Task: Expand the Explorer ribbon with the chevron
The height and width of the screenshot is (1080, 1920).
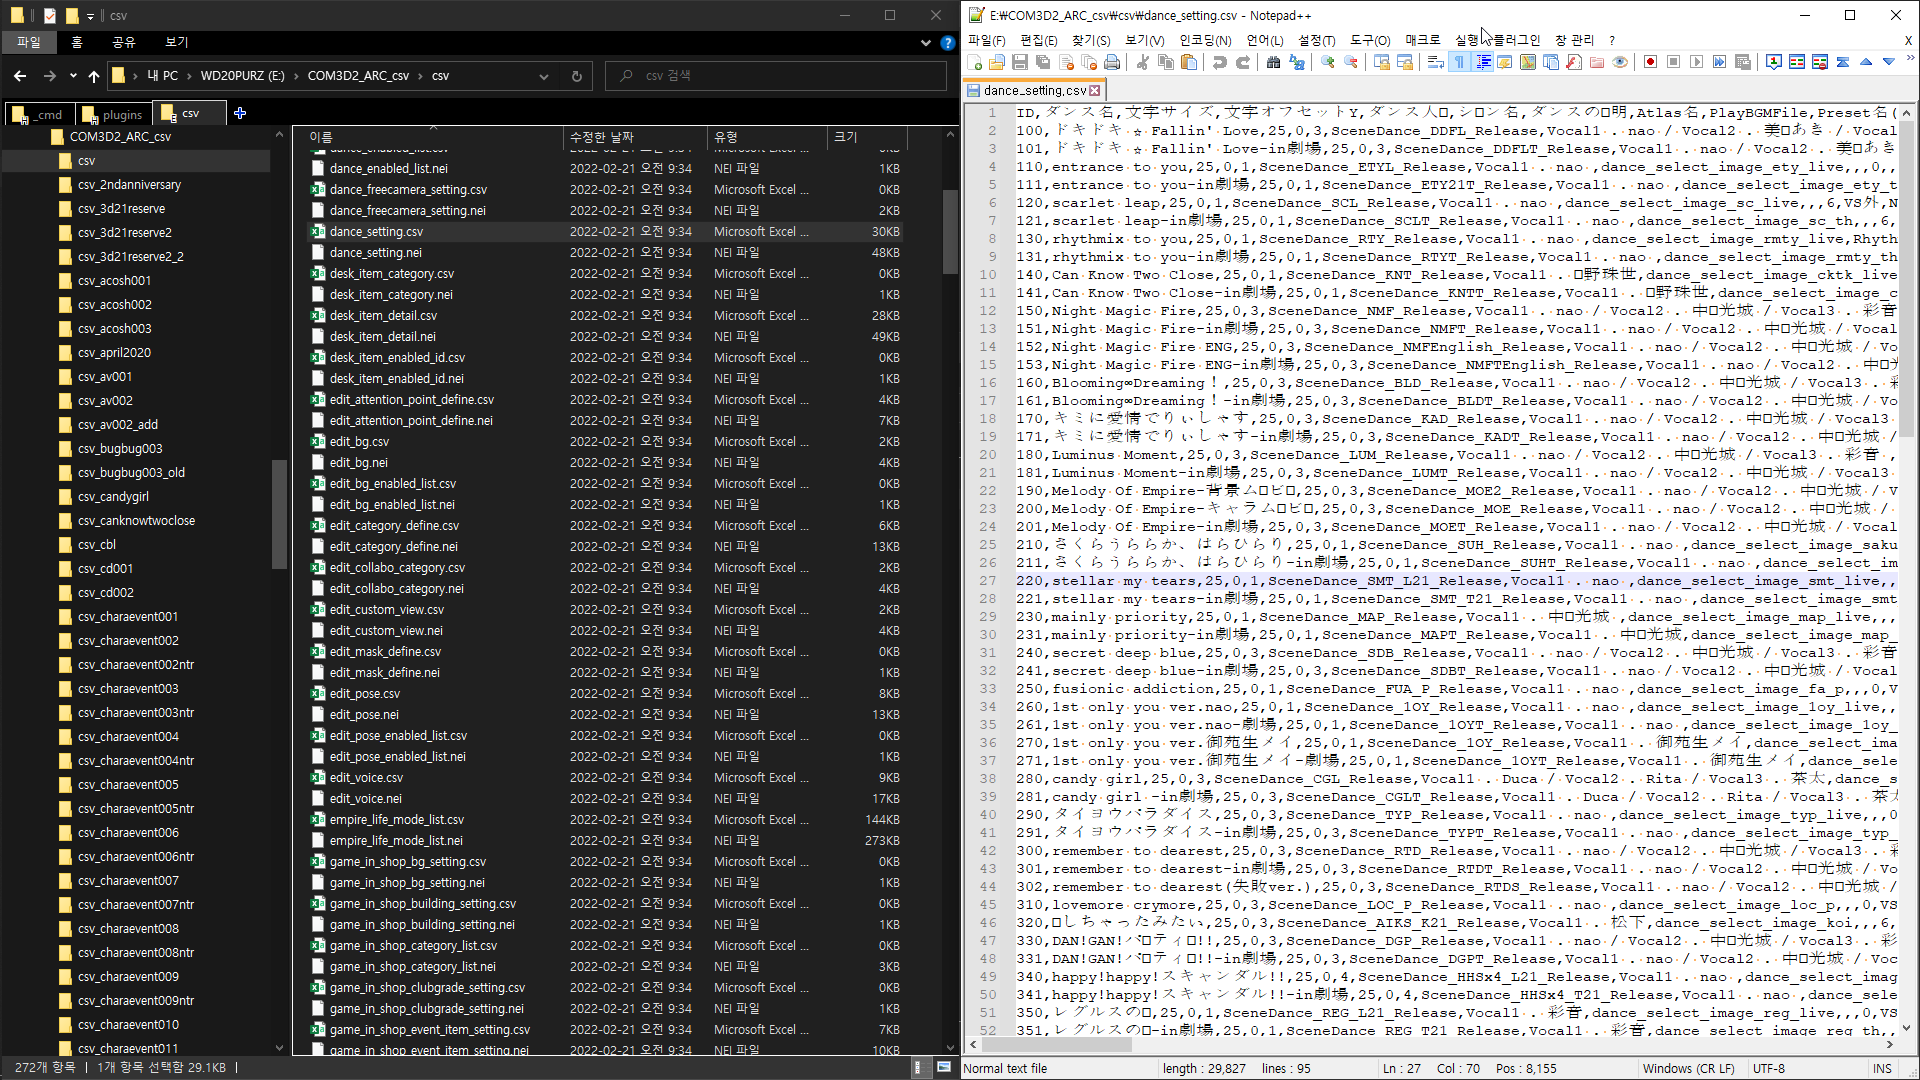Action: pos(926,43)
